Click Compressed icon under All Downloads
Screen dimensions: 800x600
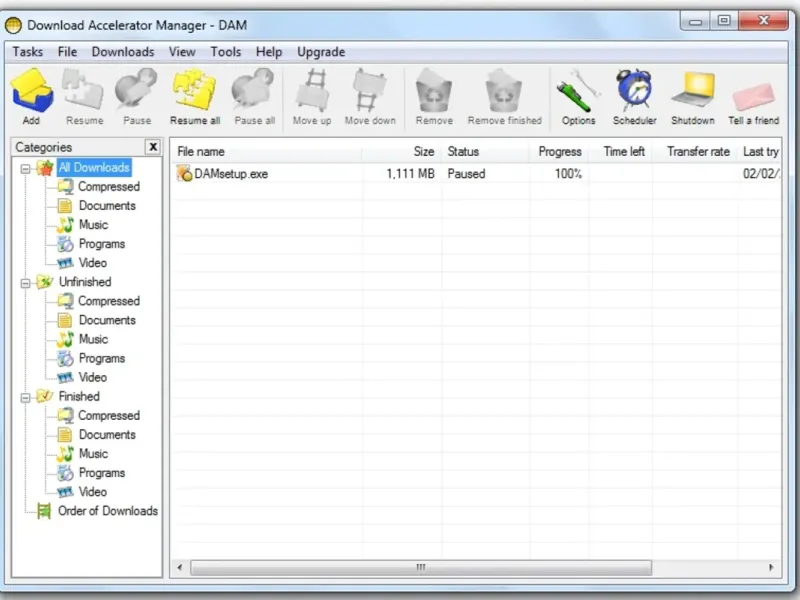[65, 186]
